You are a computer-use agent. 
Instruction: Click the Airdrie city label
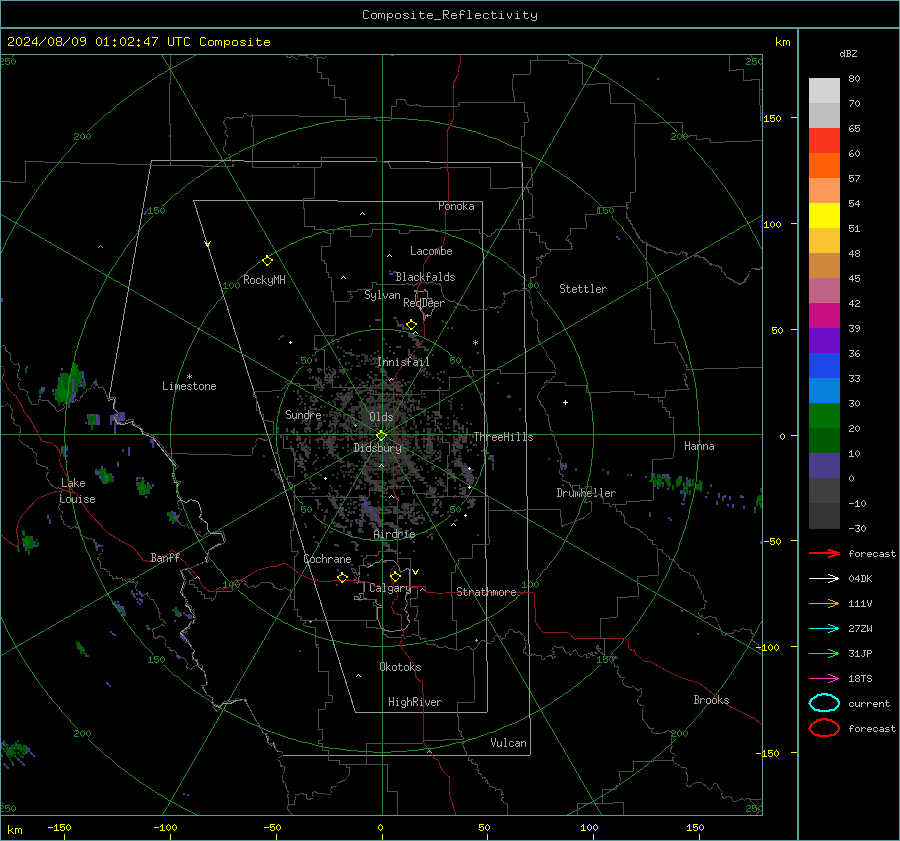click(394, 534)
